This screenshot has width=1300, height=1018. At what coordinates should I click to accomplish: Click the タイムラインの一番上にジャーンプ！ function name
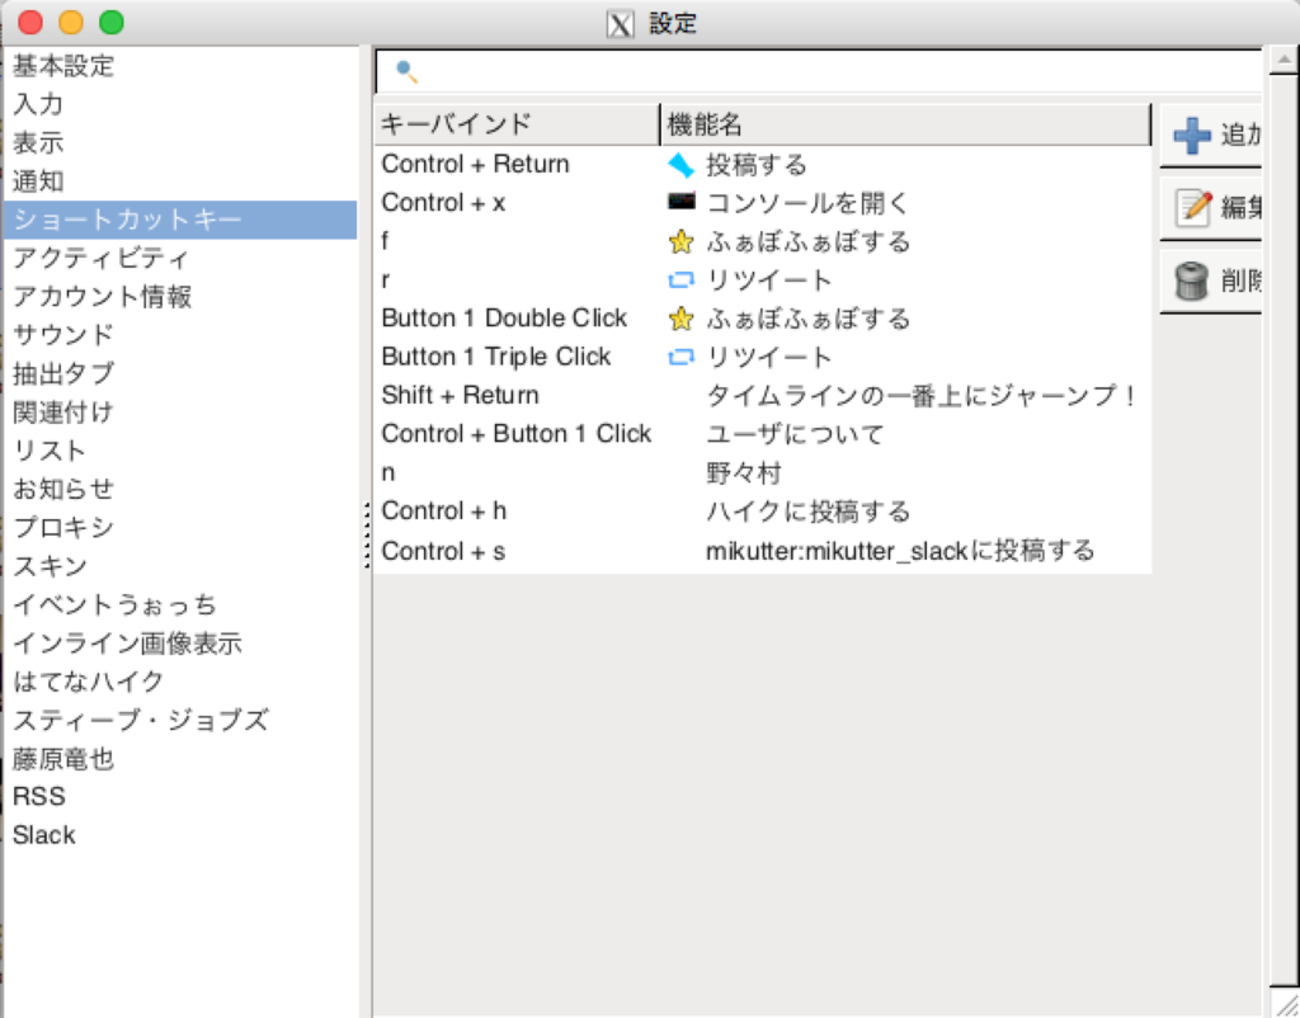tap(921, 396)
